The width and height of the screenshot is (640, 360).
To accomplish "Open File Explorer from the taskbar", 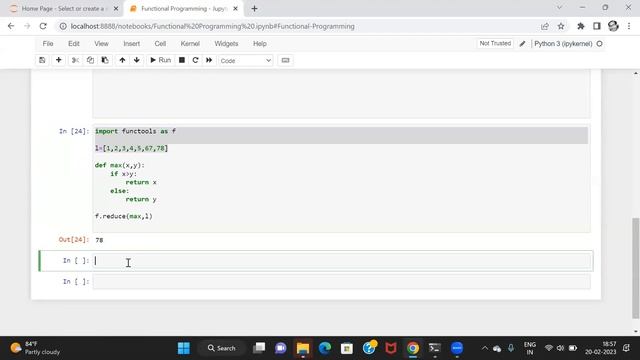I will point(303,348).
